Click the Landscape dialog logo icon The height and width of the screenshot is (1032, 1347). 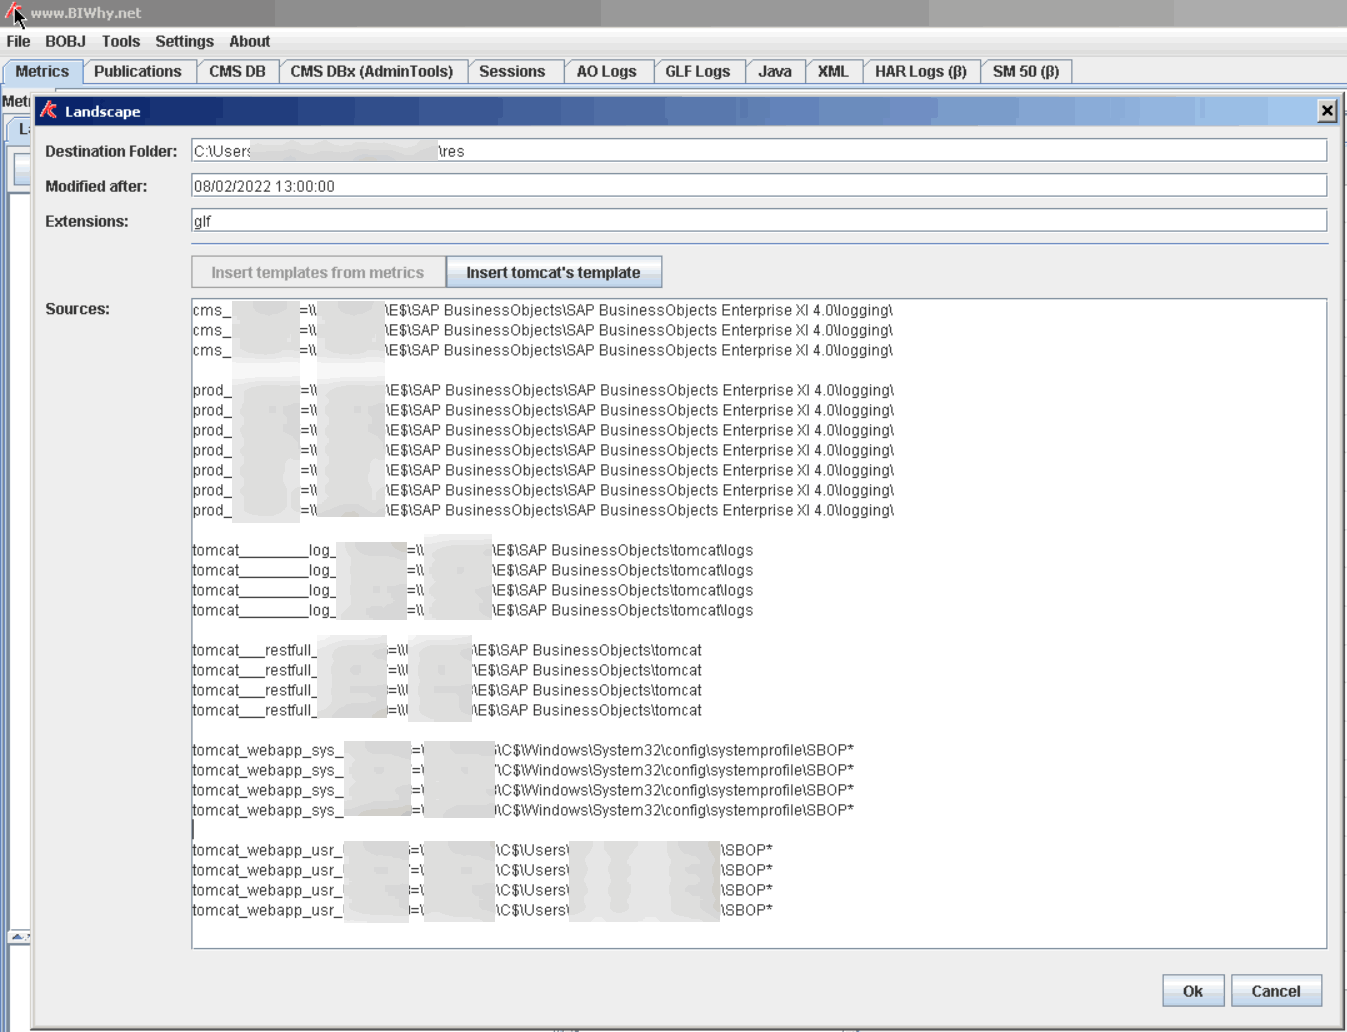[48, 111]
